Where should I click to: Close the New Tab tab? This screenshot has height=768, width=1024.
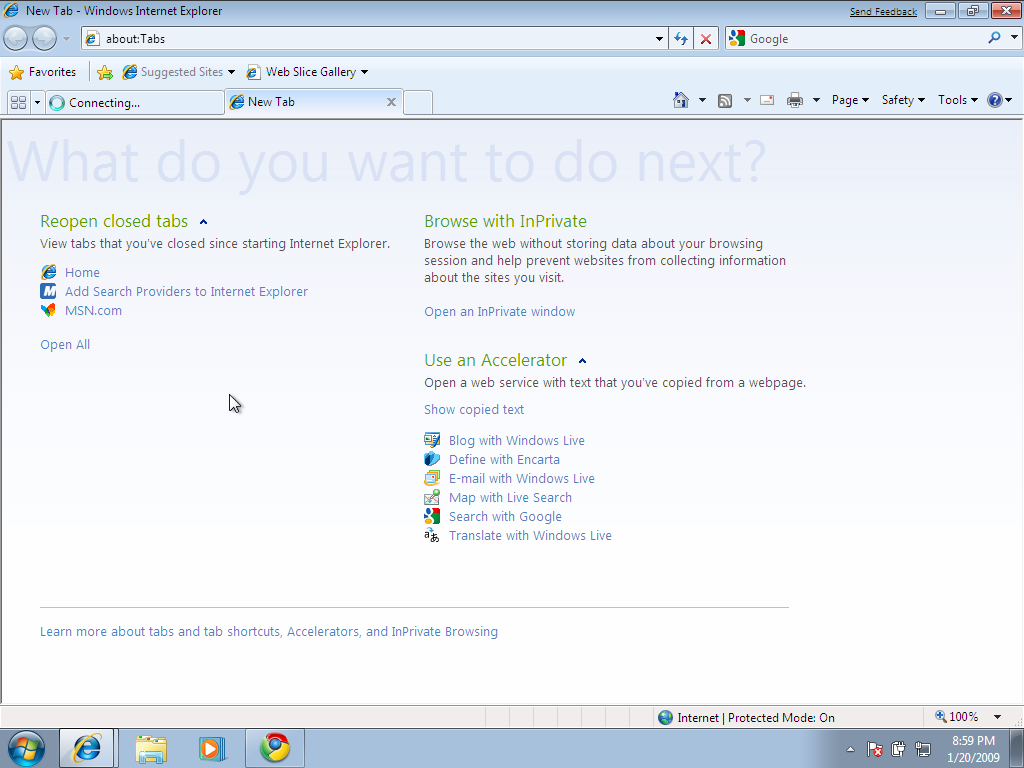(x=391, y=102)
